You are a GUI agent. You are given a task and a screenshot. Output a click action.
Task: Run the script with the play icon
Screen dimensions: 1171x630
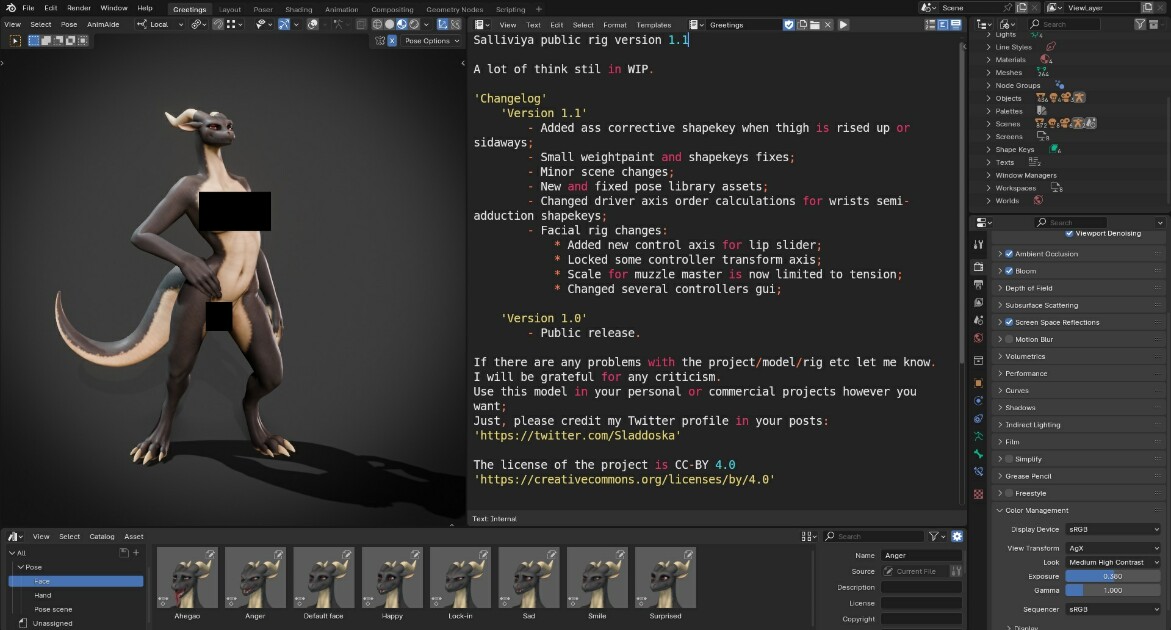click(x=843, y=25)
